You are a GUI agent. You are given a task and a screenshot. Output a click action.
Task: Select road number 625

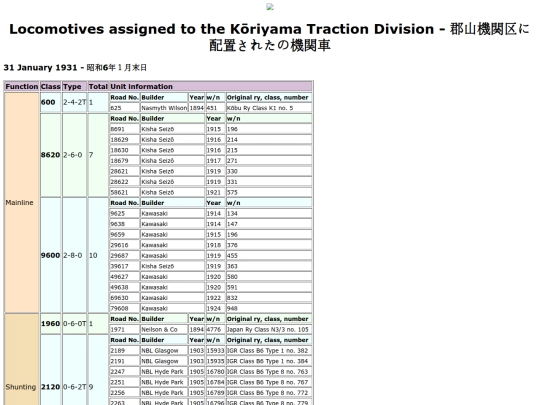point(125,108)
